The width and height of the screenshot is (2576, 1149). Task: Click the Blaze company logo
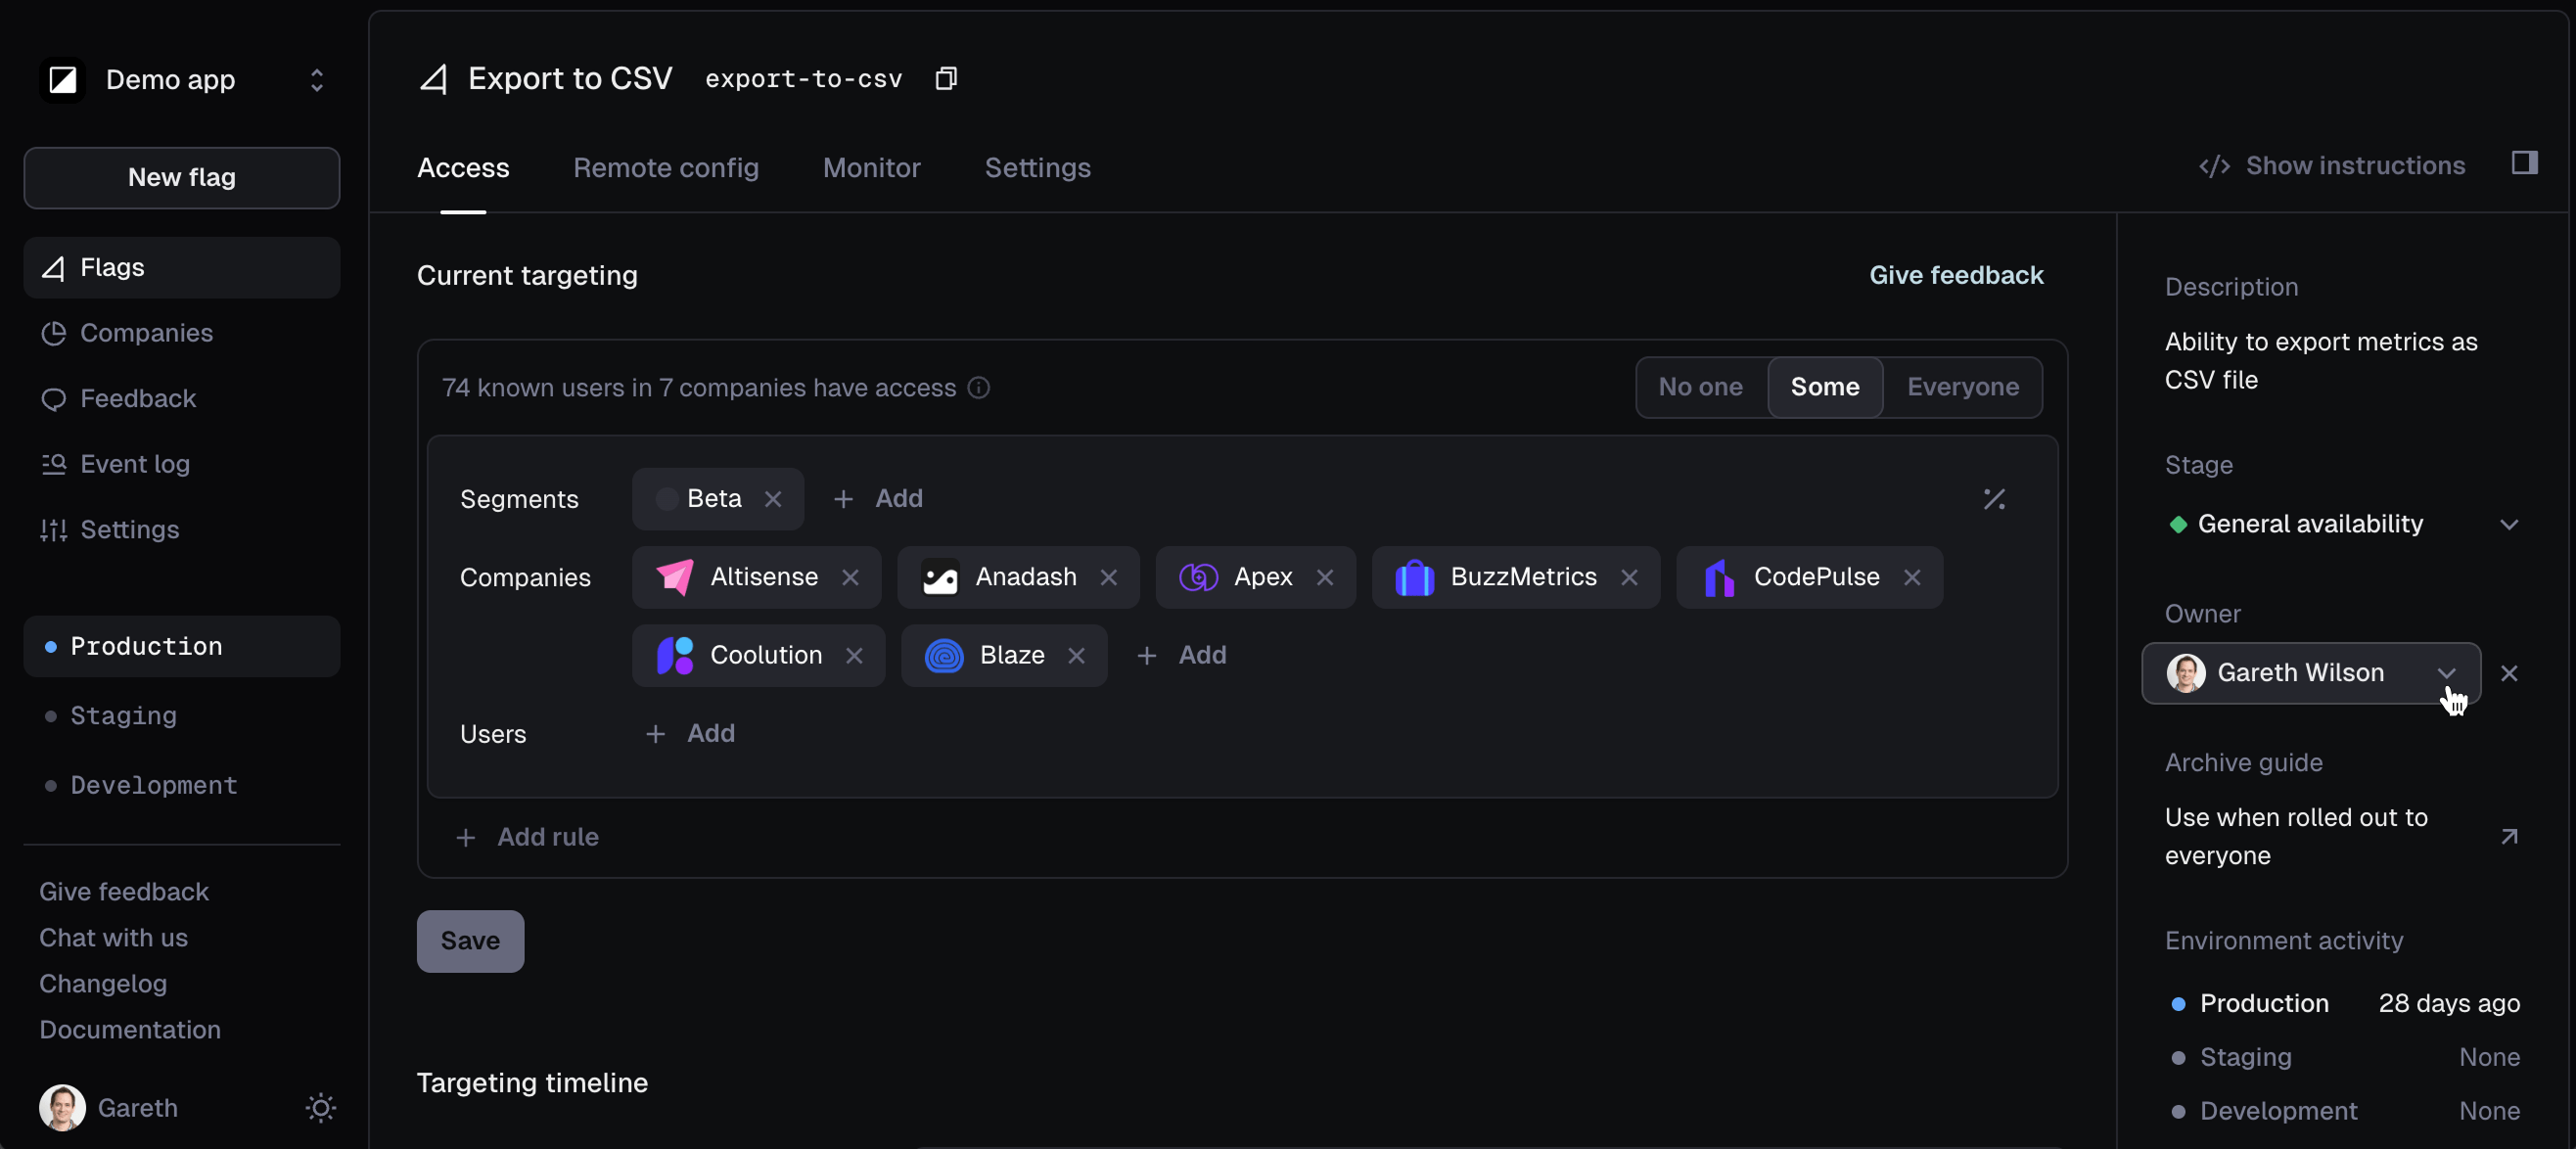(x=943, y=655)
